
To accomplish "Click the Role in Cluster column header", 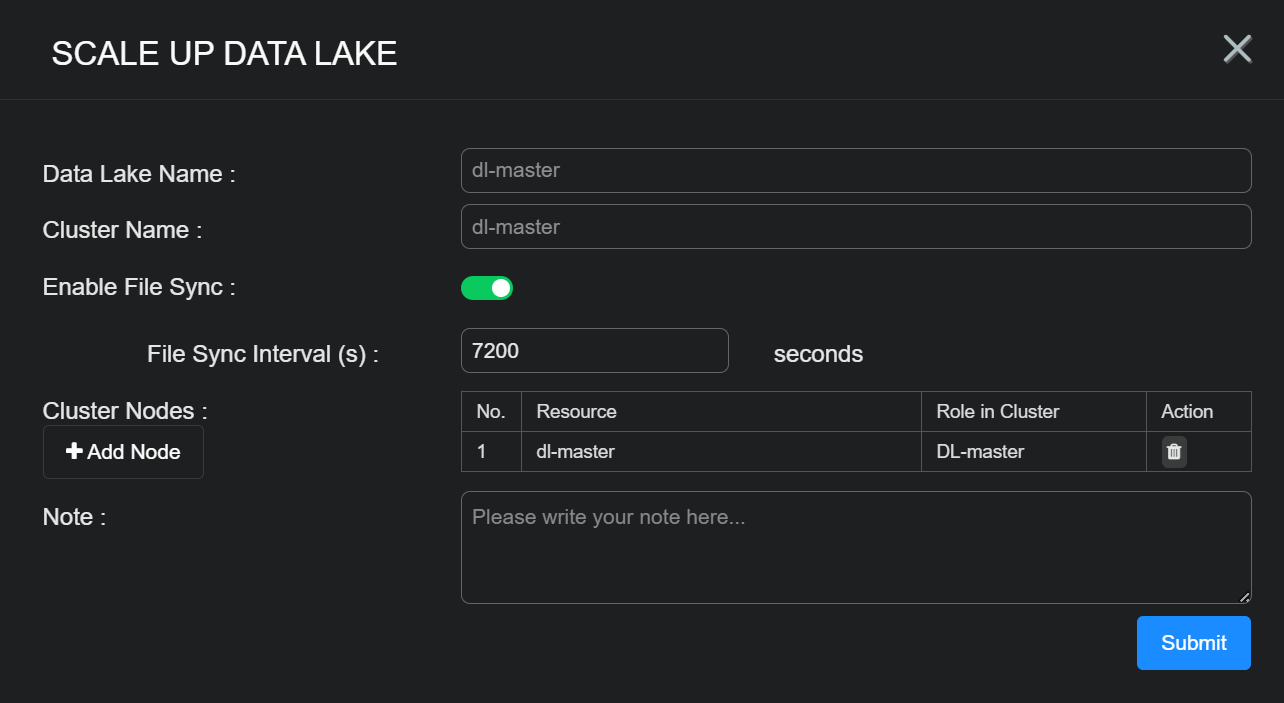I will point(997,412).
